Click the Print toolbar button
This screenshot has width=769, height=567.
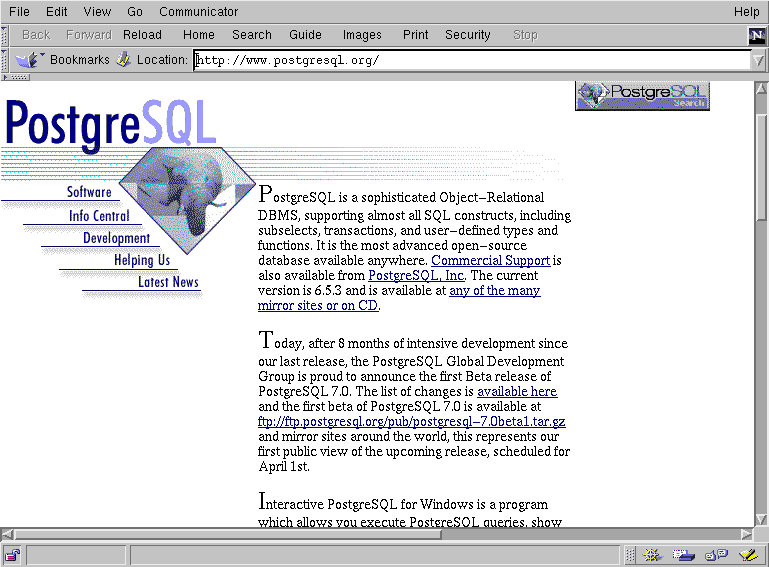pos(415,35)
